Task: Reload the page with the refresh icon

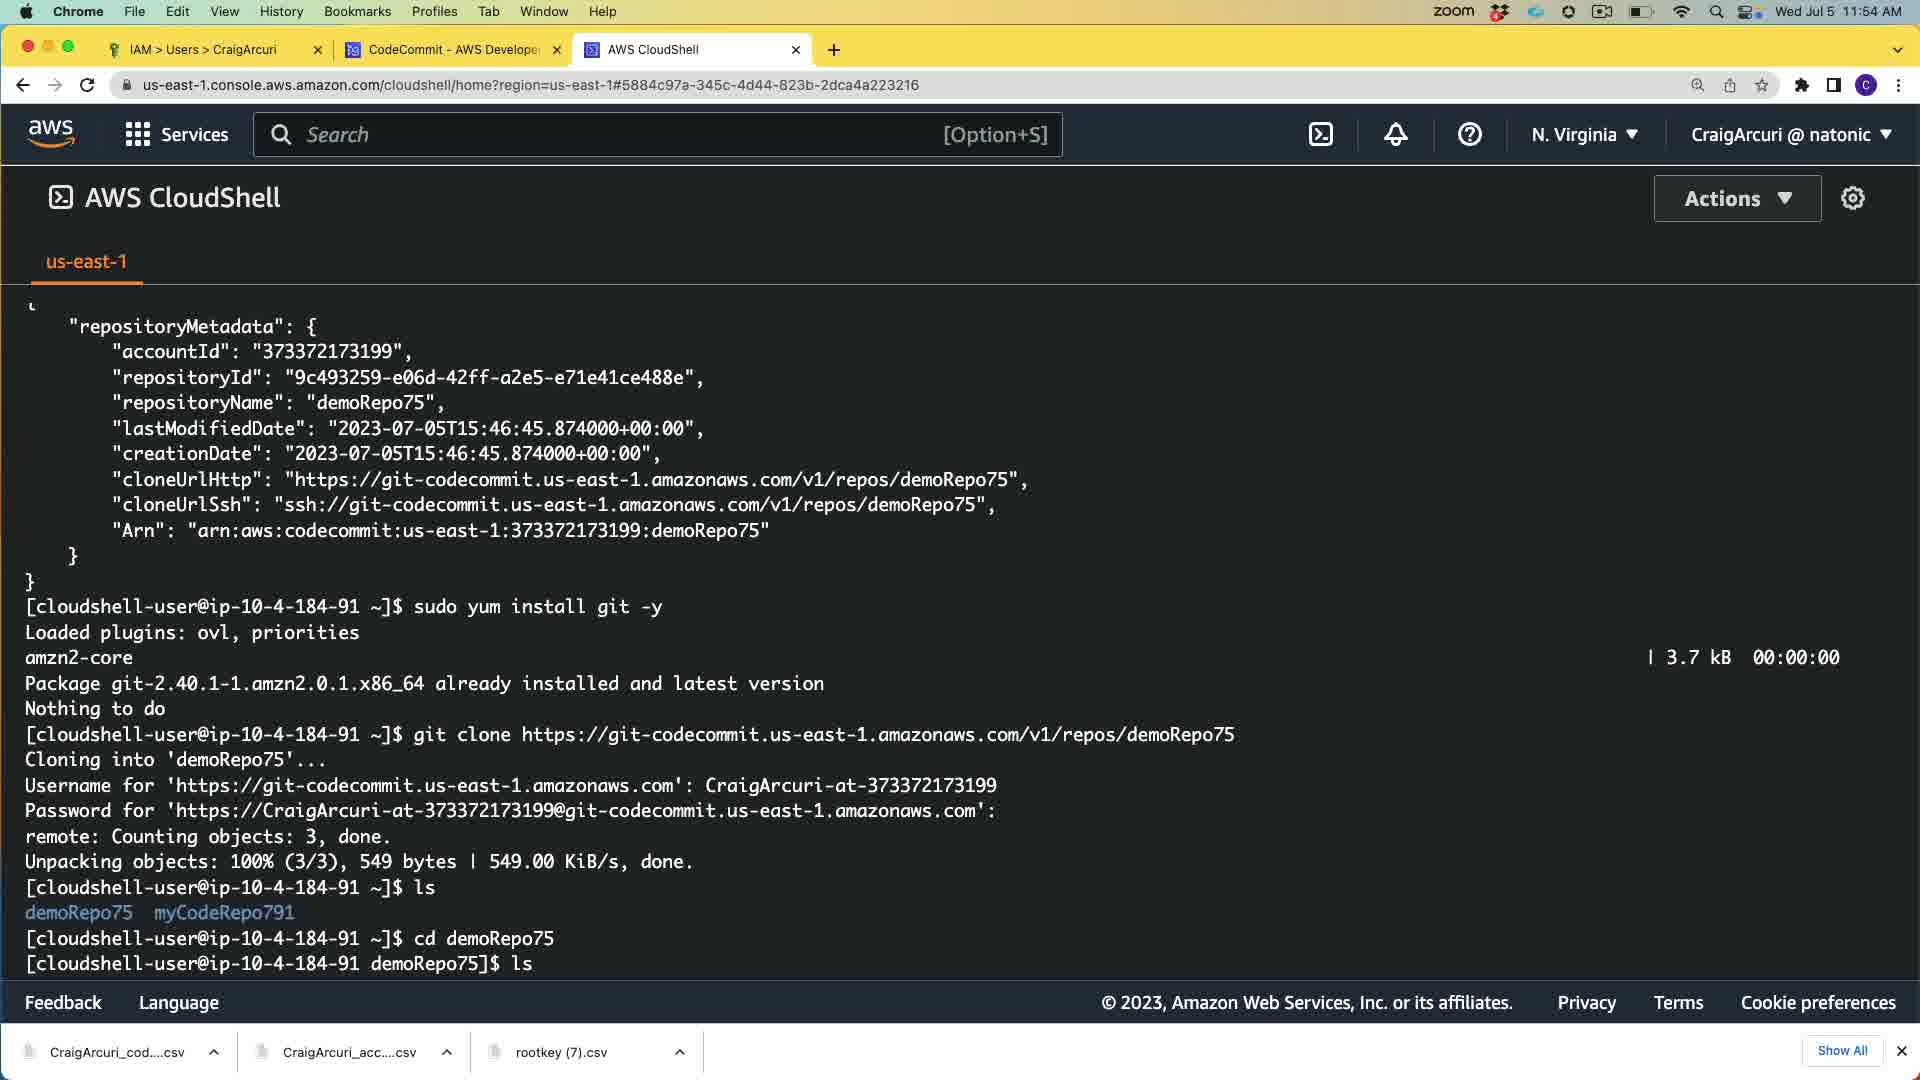Action: [87, 85]
